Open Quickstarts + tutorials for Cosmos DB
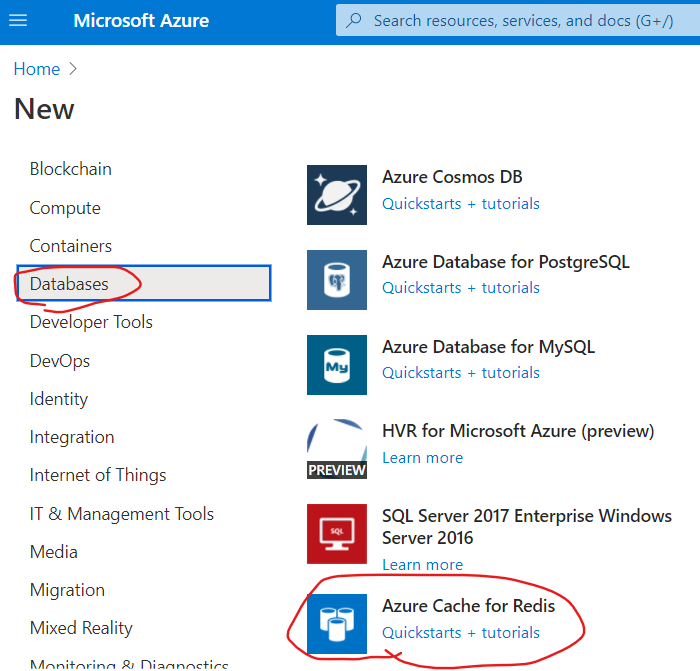Image resolution: width=700 pixels, height=671 pixels. pos(461,204)
